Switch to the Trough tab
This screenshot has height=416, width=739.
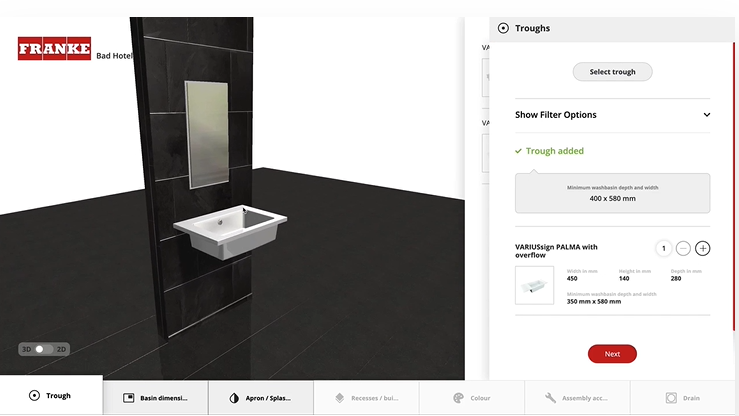pos(51,395)
